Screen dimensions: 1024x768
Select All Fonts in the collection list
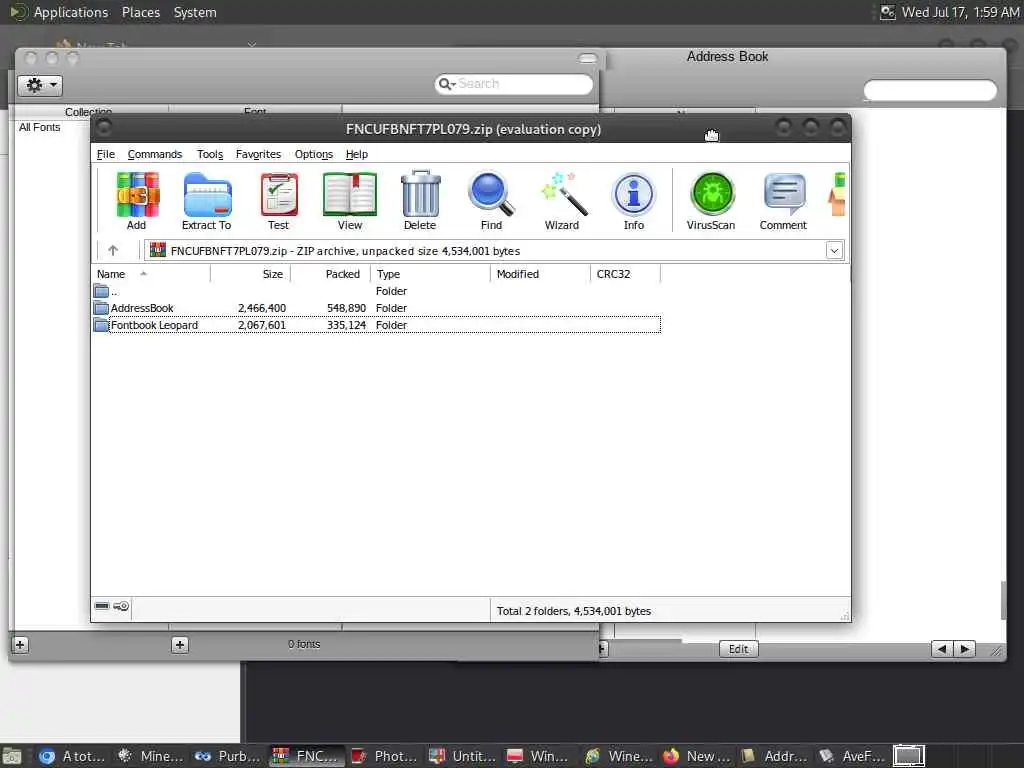point(39,127)
